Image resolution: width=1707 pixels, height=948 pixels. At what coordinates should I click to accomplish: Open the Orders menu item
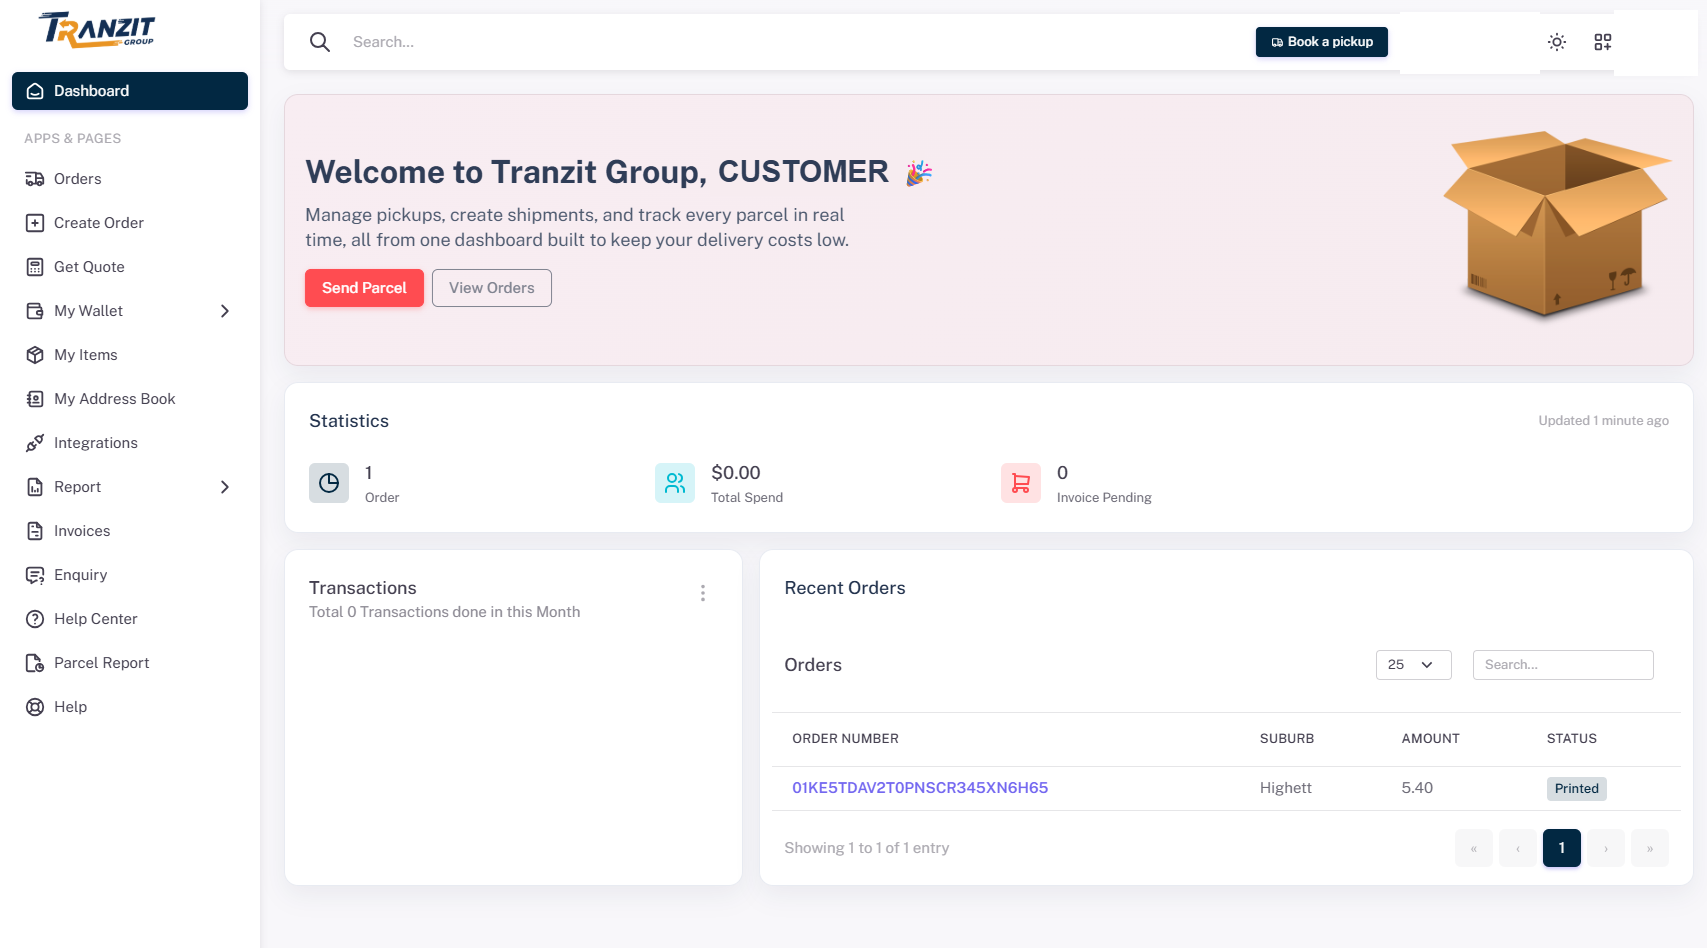tap(130, 179)
